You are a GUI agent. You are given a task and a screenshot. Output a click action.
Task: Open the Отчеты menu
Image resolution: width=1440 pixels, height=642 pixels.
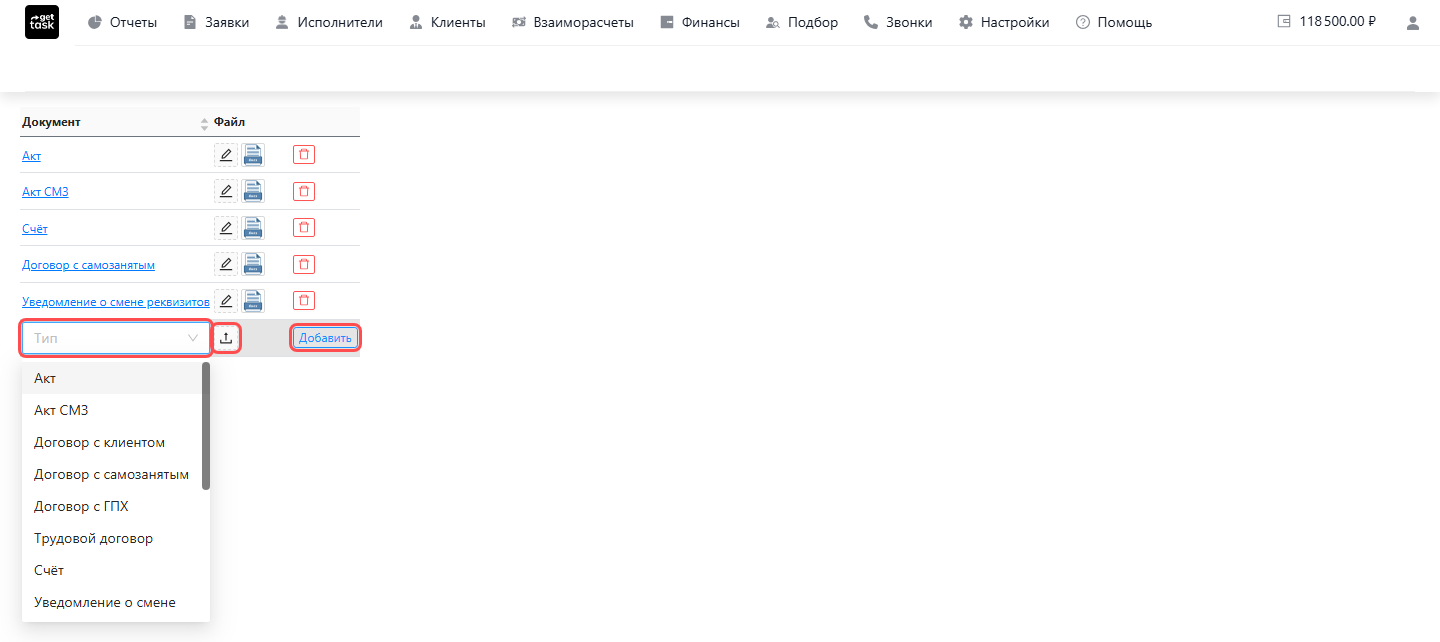point(122,22)
